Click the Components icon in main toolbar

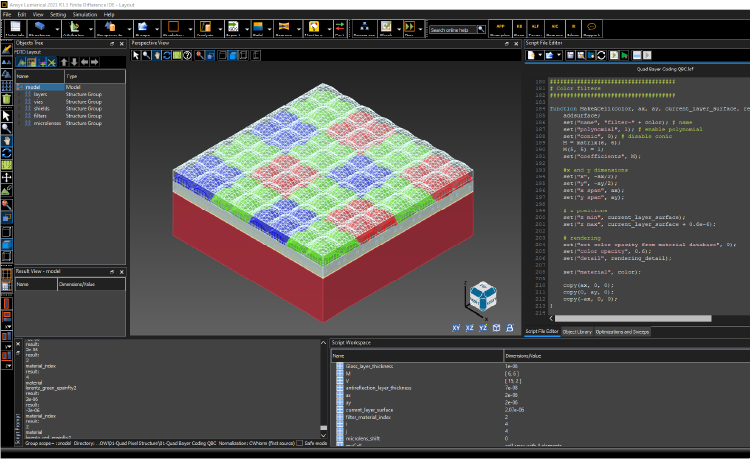(x=110, y=28)
